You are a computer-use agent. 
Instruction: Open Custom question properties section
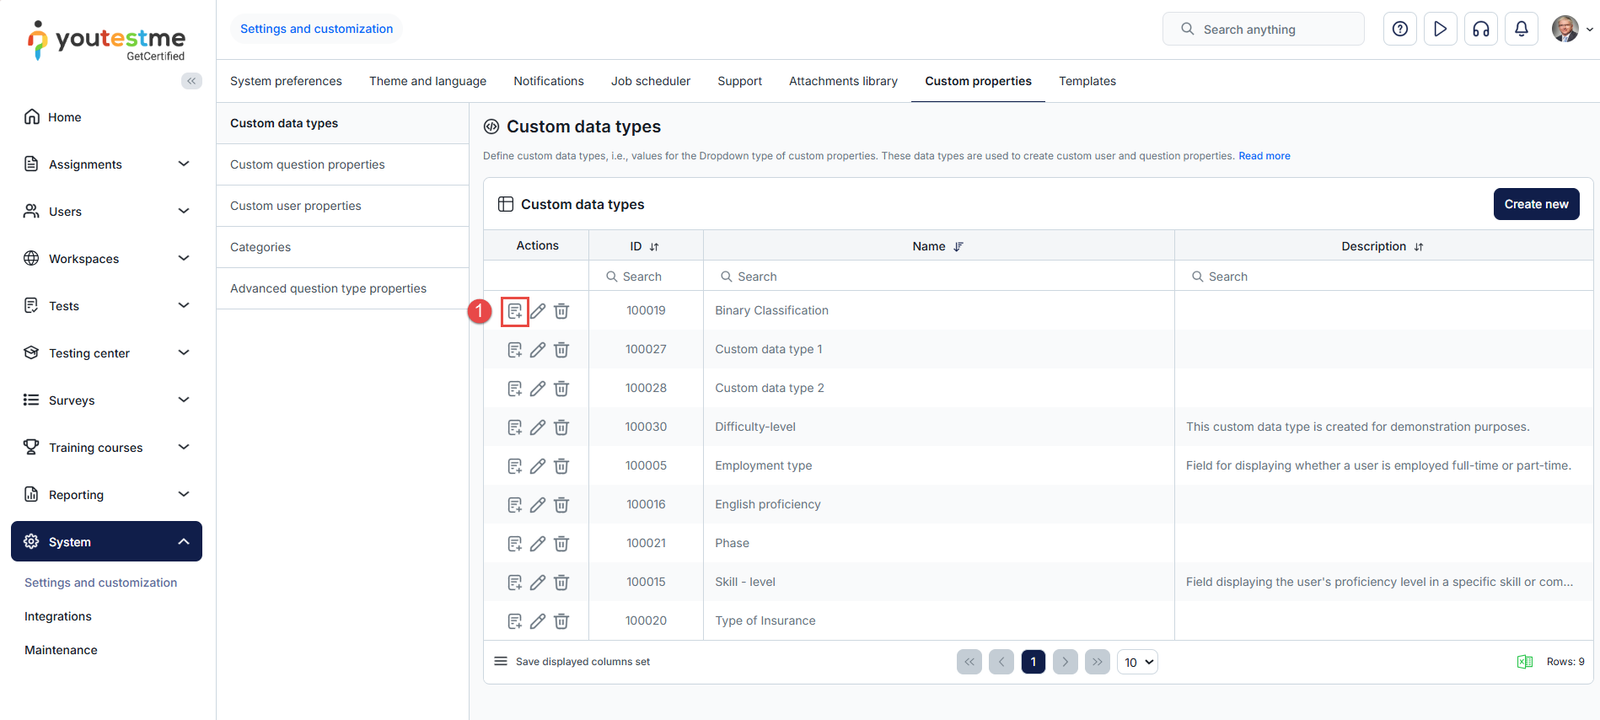(x=307, y=165)
